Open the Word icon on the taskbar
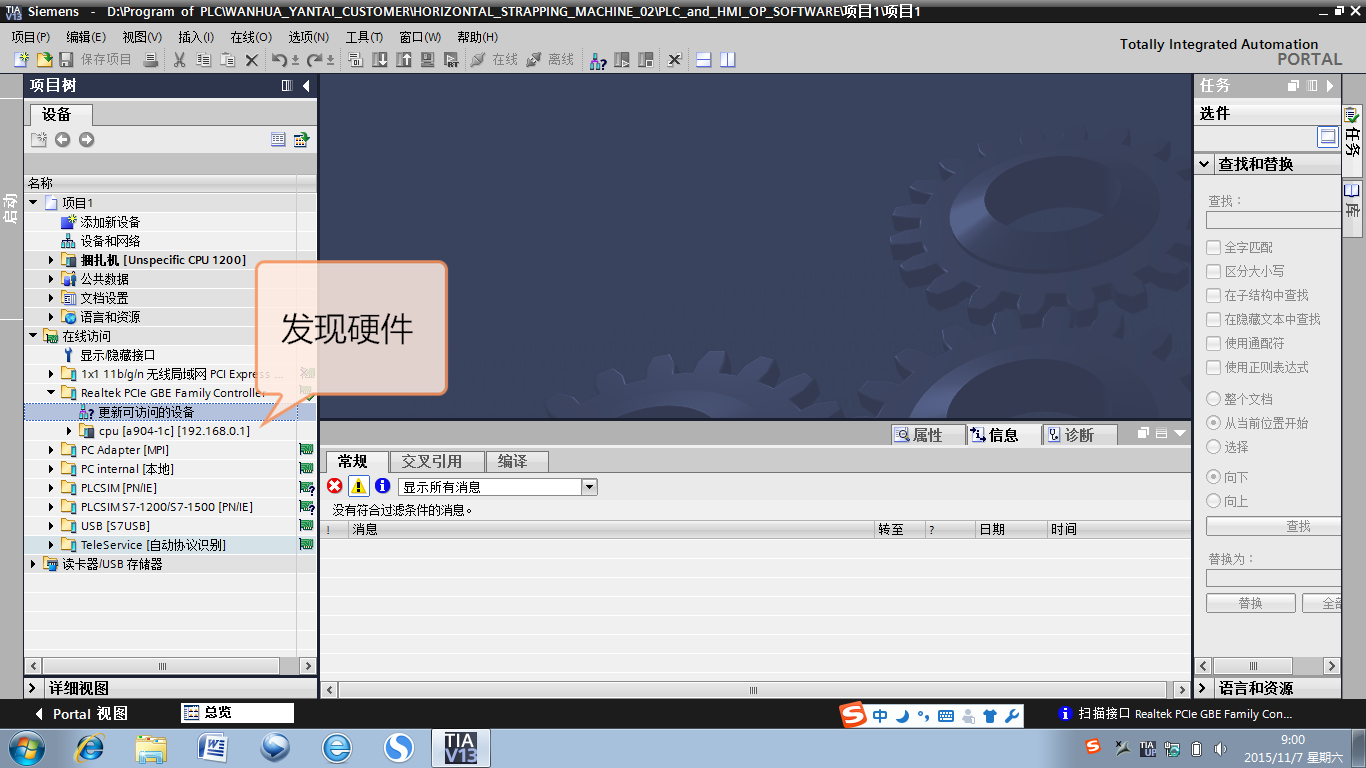 coord(213,747)
